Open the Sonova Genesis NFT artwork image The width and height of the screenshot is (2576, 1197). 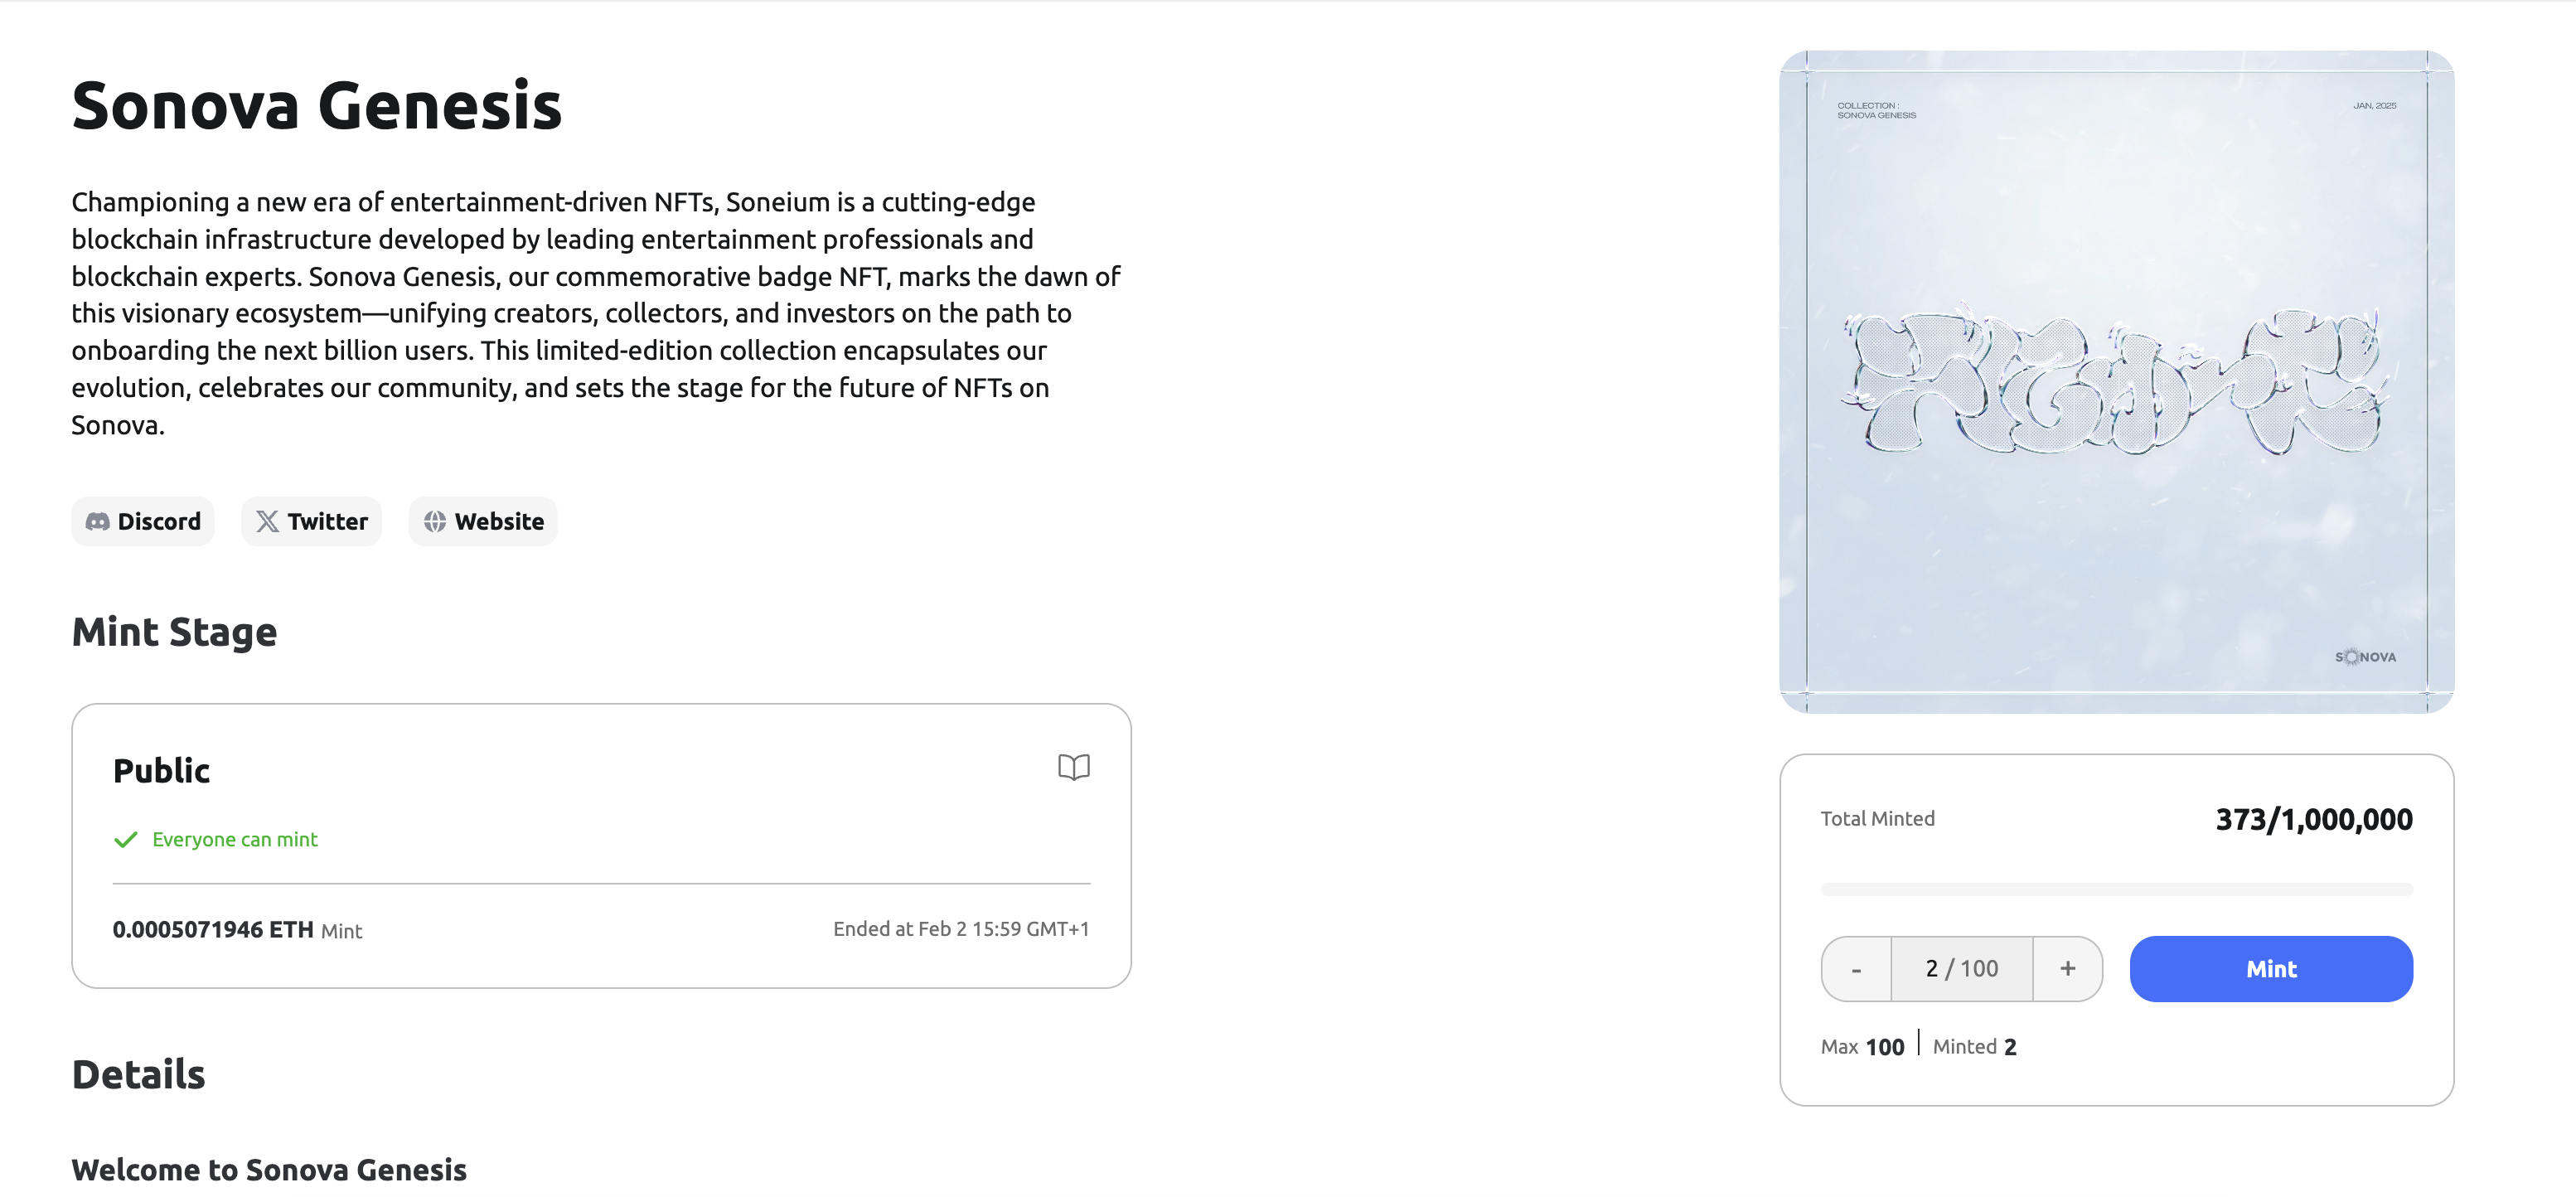[2116, 381]
